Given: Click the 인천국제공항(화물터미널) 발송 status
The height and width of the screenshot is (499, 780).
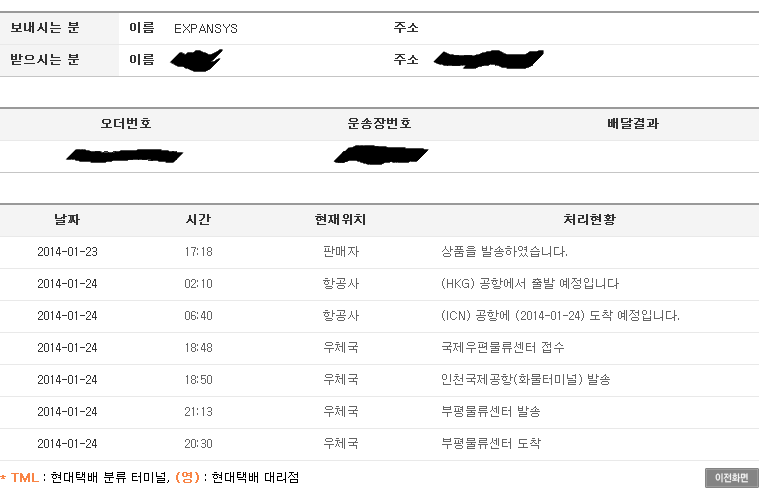Looking at the screenshot, I should point(525,380).
